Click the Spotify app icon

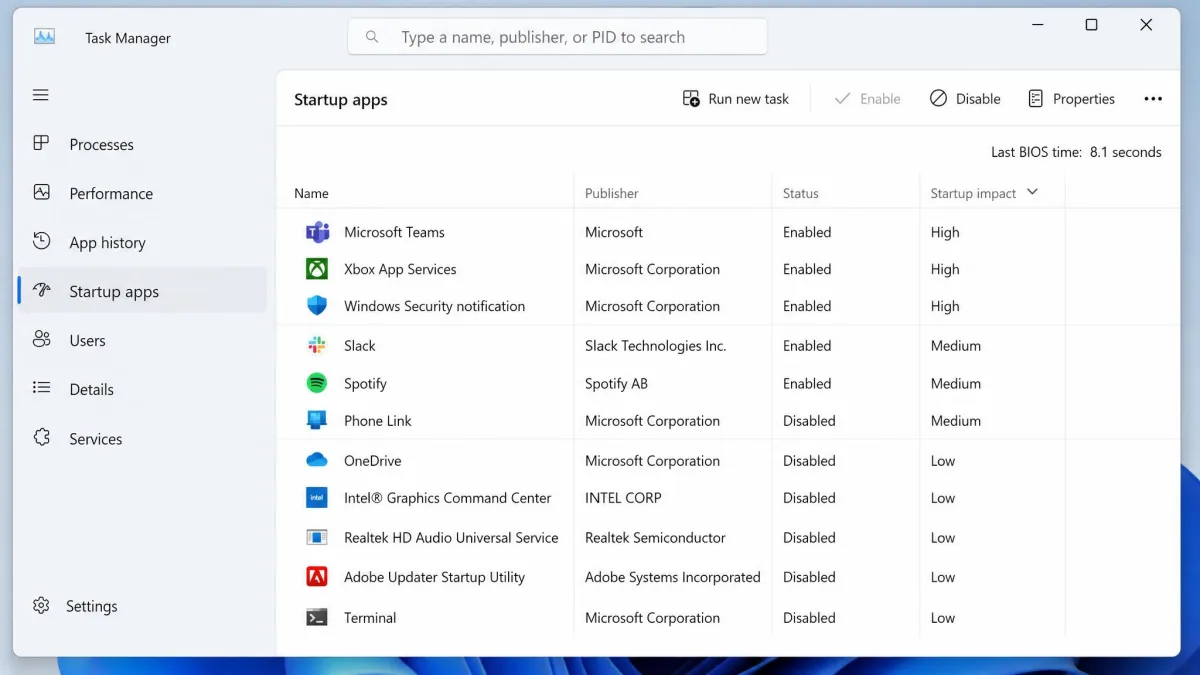317,383
